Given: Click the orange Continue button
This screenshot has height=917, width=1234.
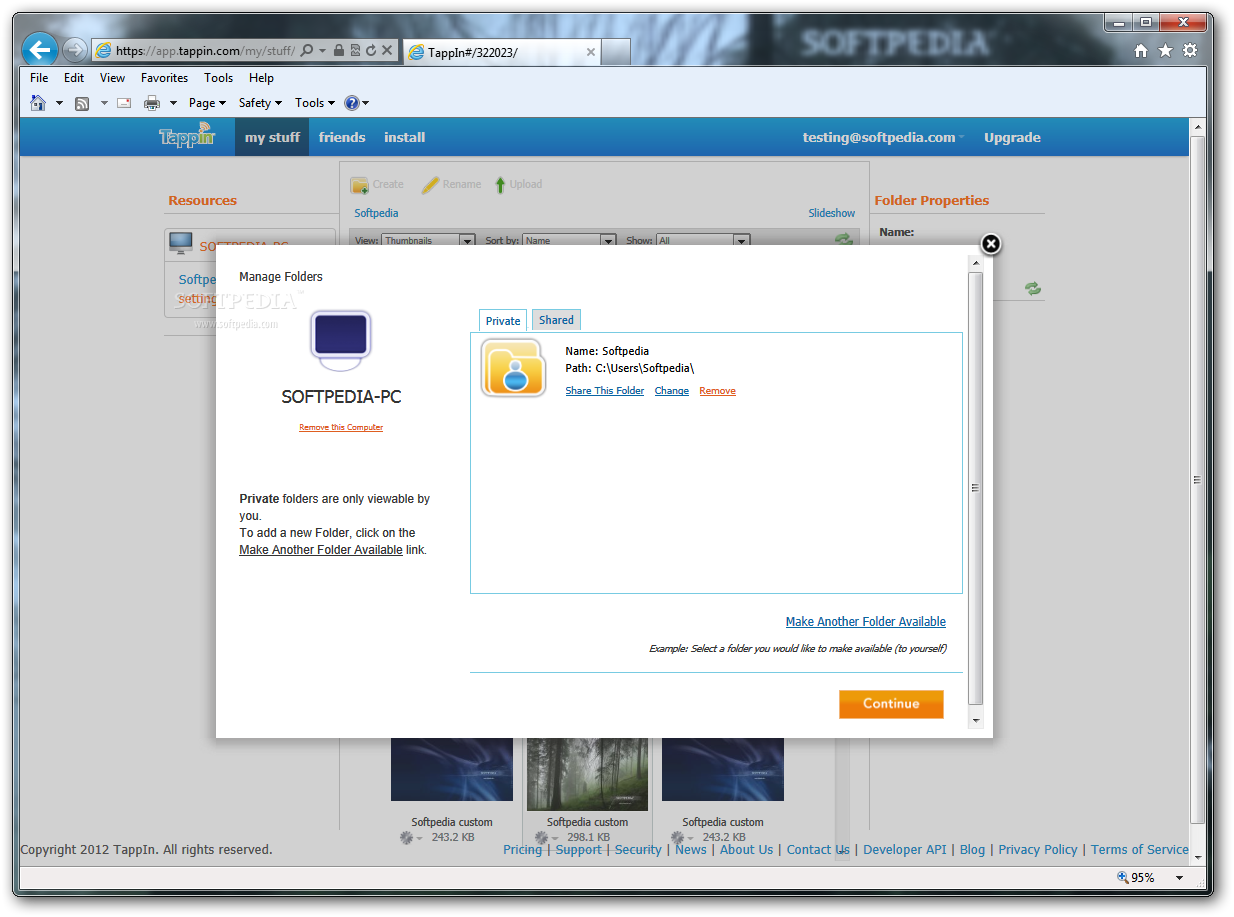Looking at the screenshot, I should (891, 704).
